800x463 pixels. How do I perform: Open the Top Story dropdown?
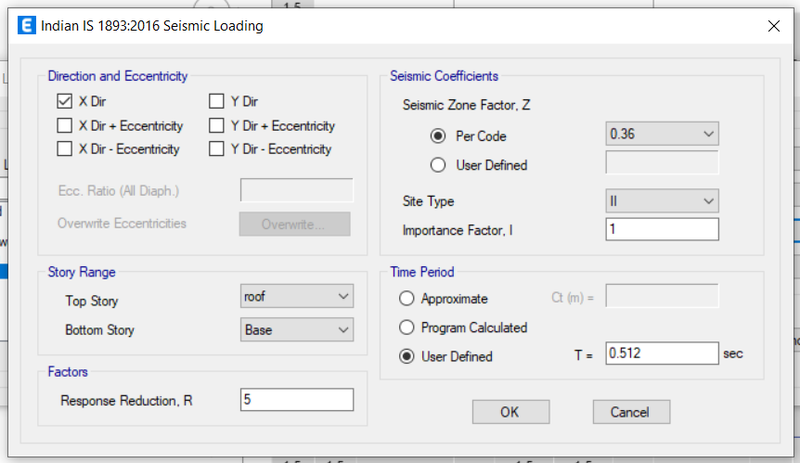297,296
